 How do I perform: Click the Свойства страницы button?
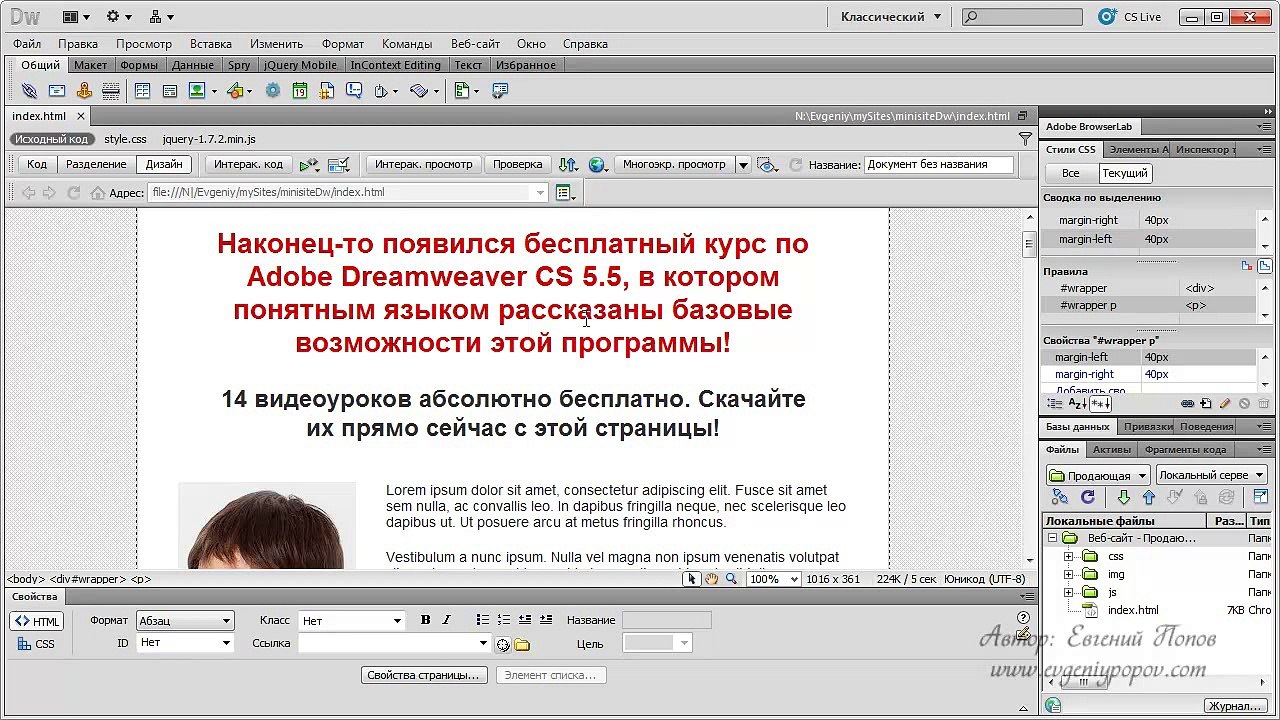pyautogui.click(x=425, y=675)
